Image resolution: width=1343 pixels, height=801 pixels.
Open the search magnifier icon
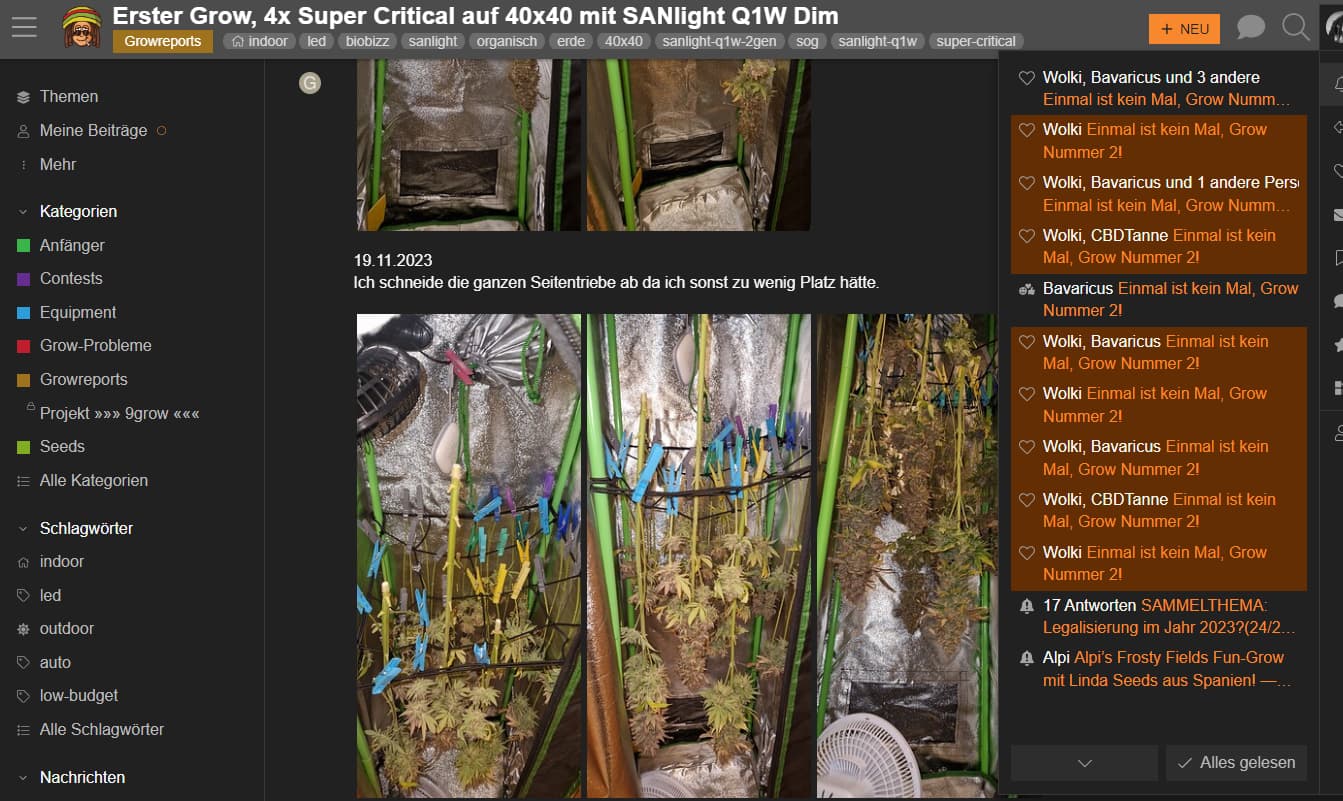pos(1295,28)
